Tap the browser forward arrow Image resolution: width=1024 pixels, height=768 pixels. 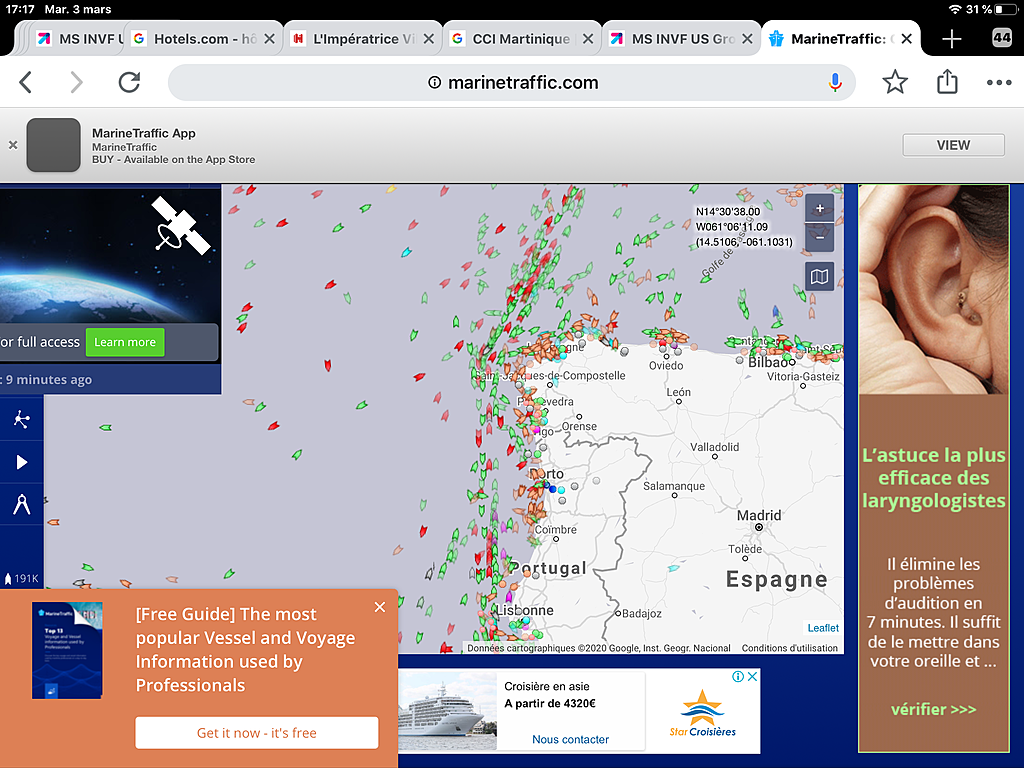tap(76, 82)
